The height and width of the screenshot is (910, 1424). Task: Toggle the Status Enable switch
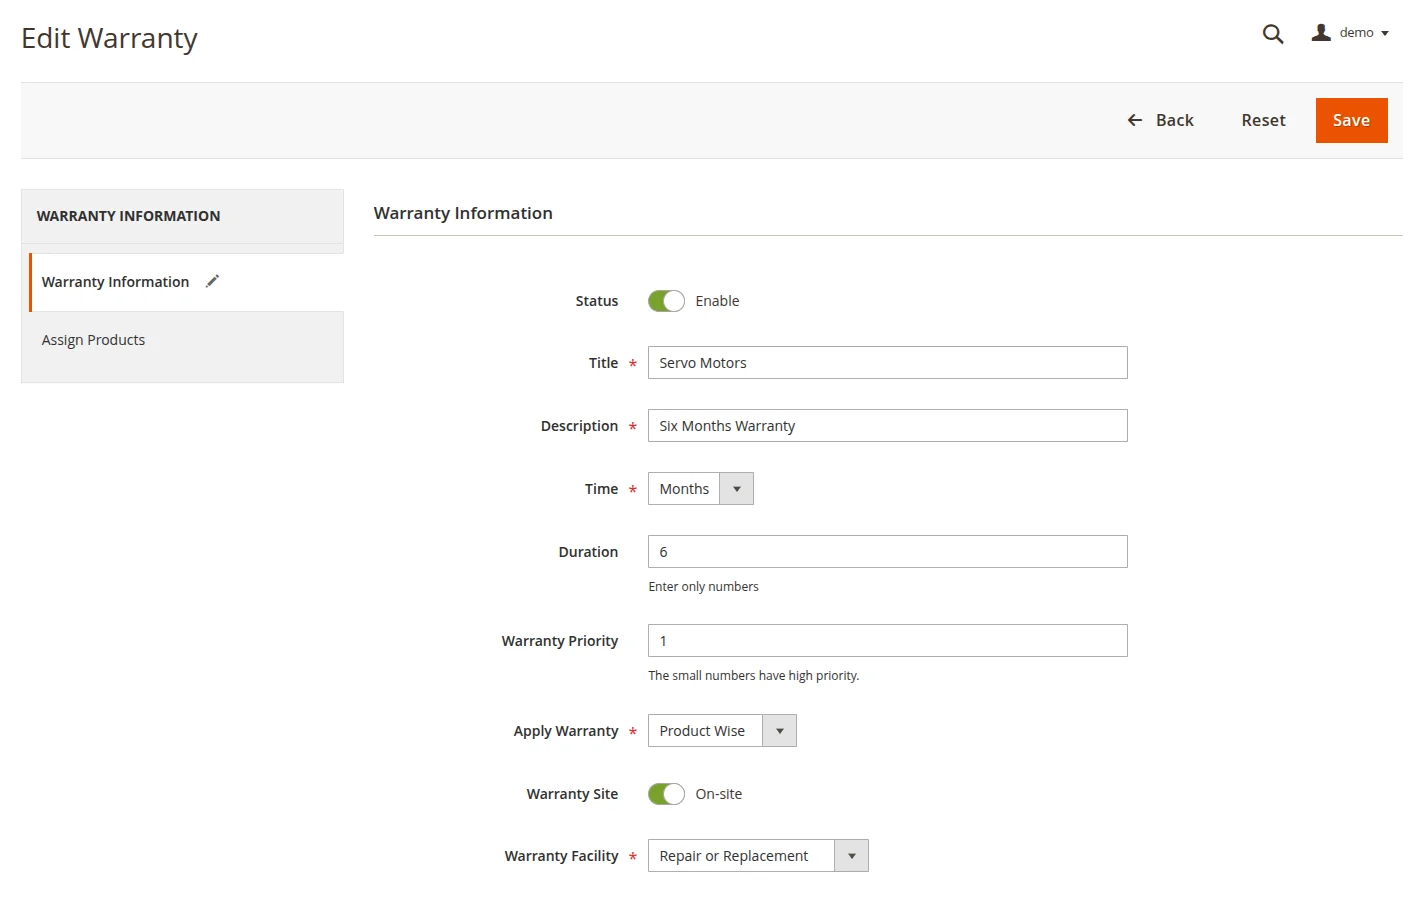point(666,301)
